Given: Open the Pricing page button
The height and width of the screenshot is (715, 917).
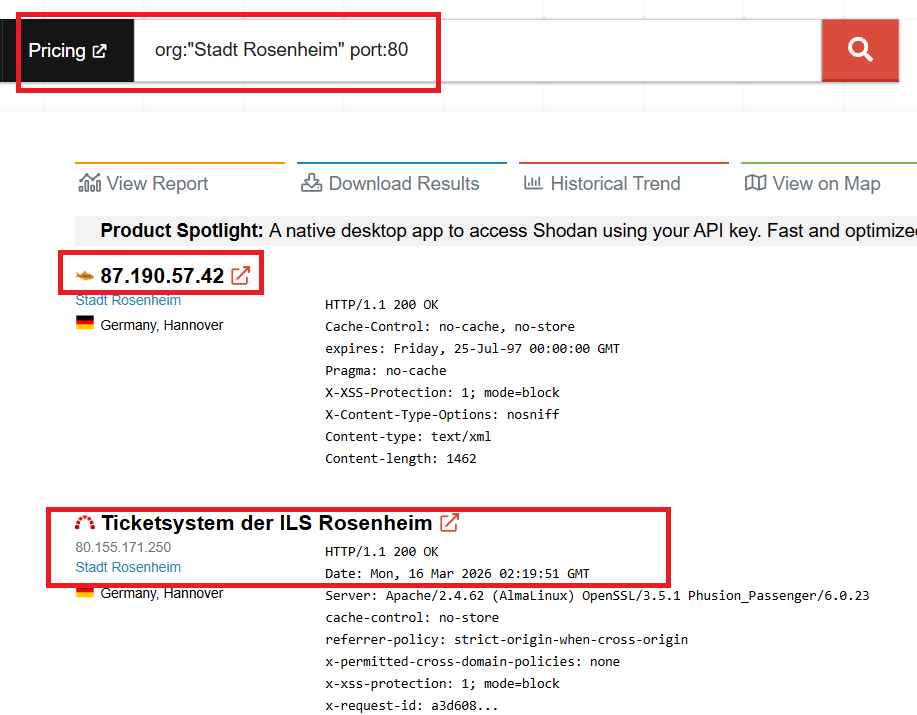Looking at the screenshot, I should 67,51.
